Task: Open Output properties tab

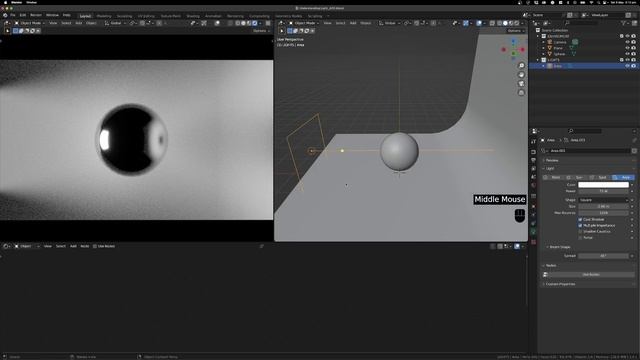Action: pos(533,160)
